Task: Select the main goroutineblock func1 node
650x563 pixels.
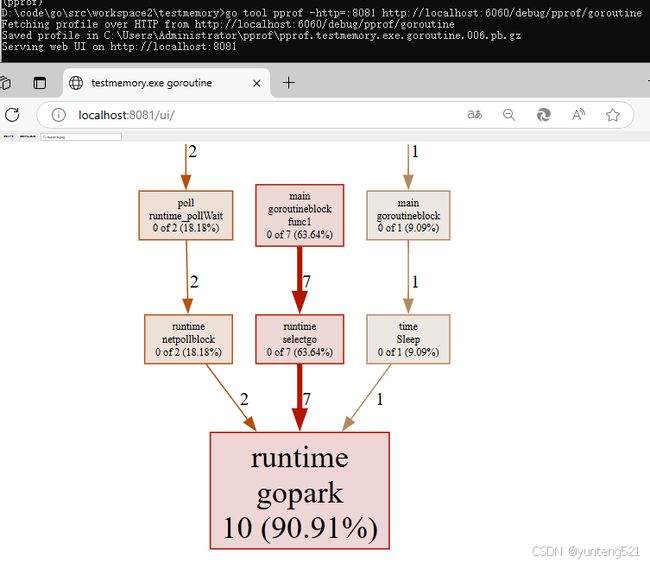Action: coord(300,215)
